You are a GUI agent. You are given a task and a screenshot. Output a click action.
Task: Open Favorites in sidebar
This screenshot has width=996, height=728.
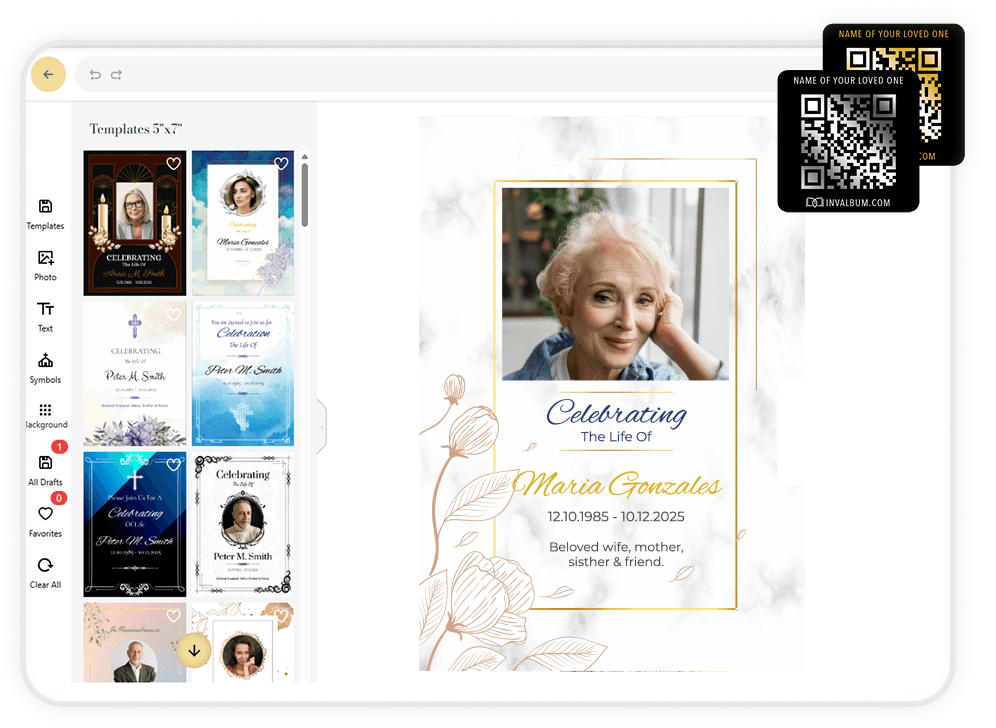coord(45,520)
